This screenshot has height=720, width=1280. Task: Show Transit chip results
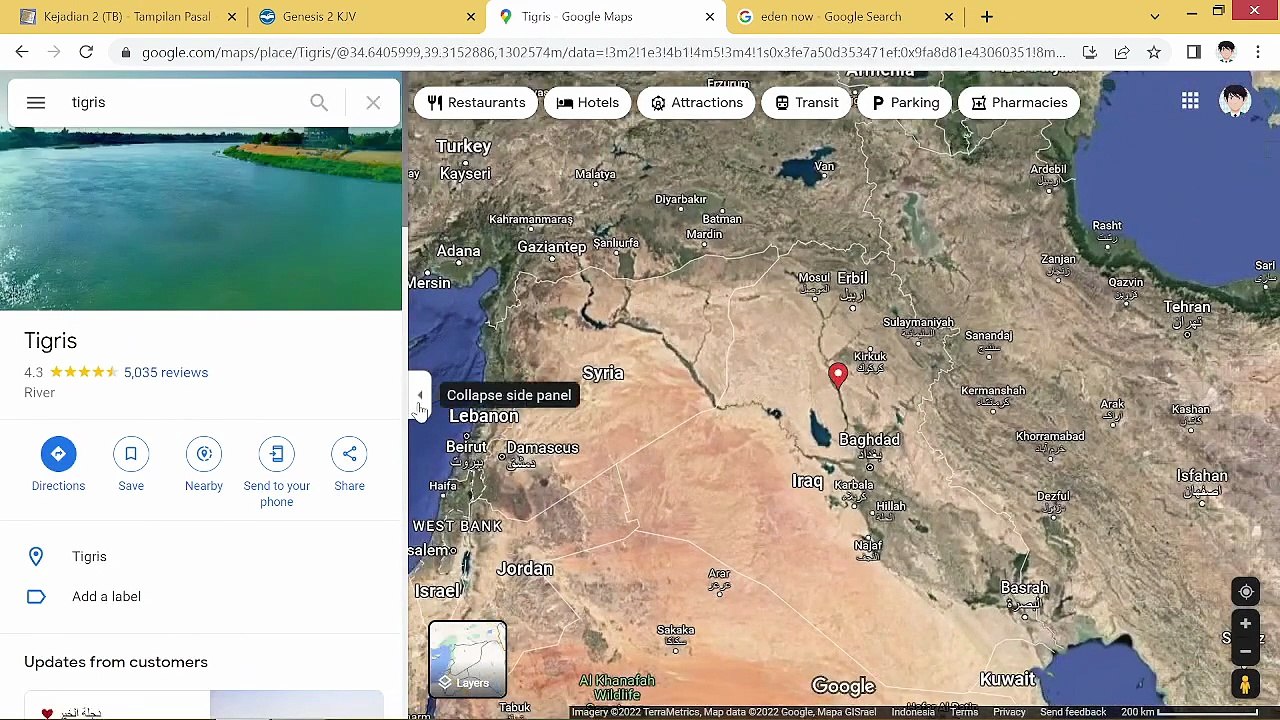pyautogui.click(x=806, y=102)
